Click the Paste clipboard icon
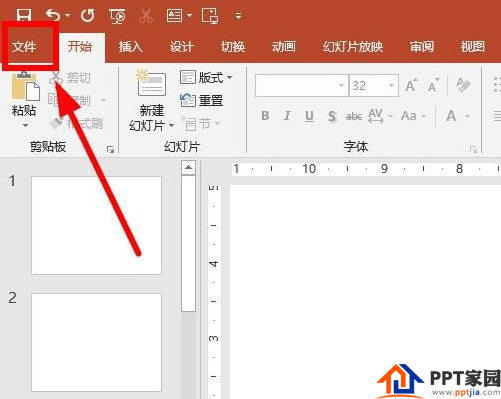This screenshot has height=399, width=501. [x=25, y=86]
